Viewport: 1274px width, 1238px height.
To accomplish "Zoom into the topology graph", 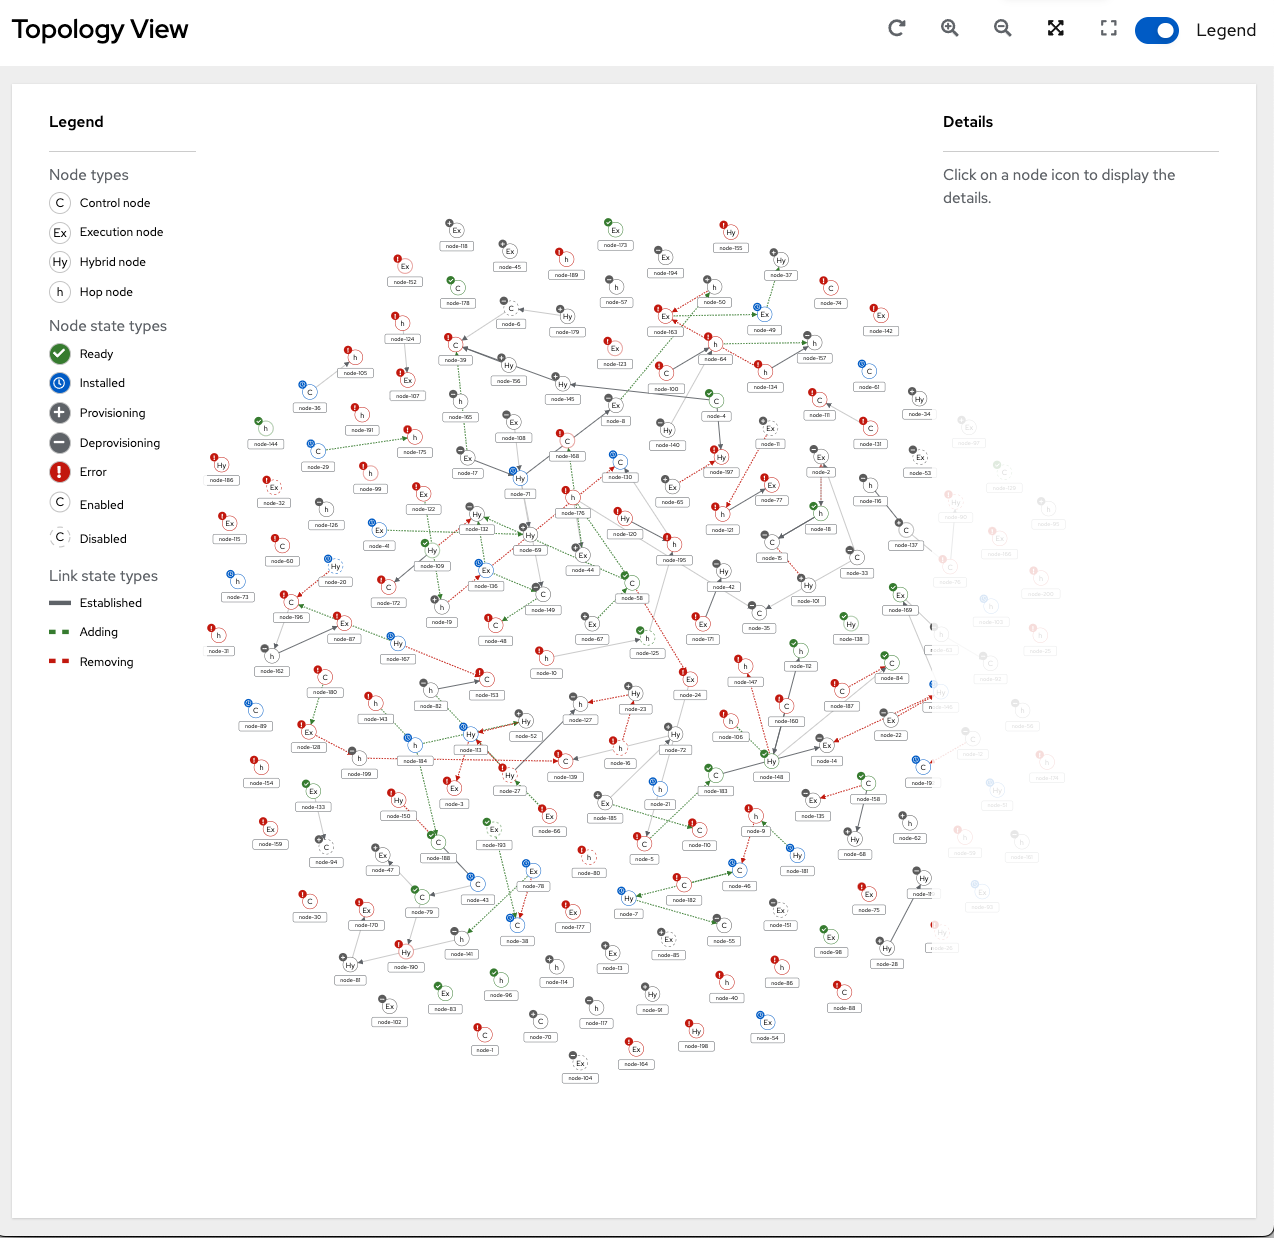I will point(950,28).
